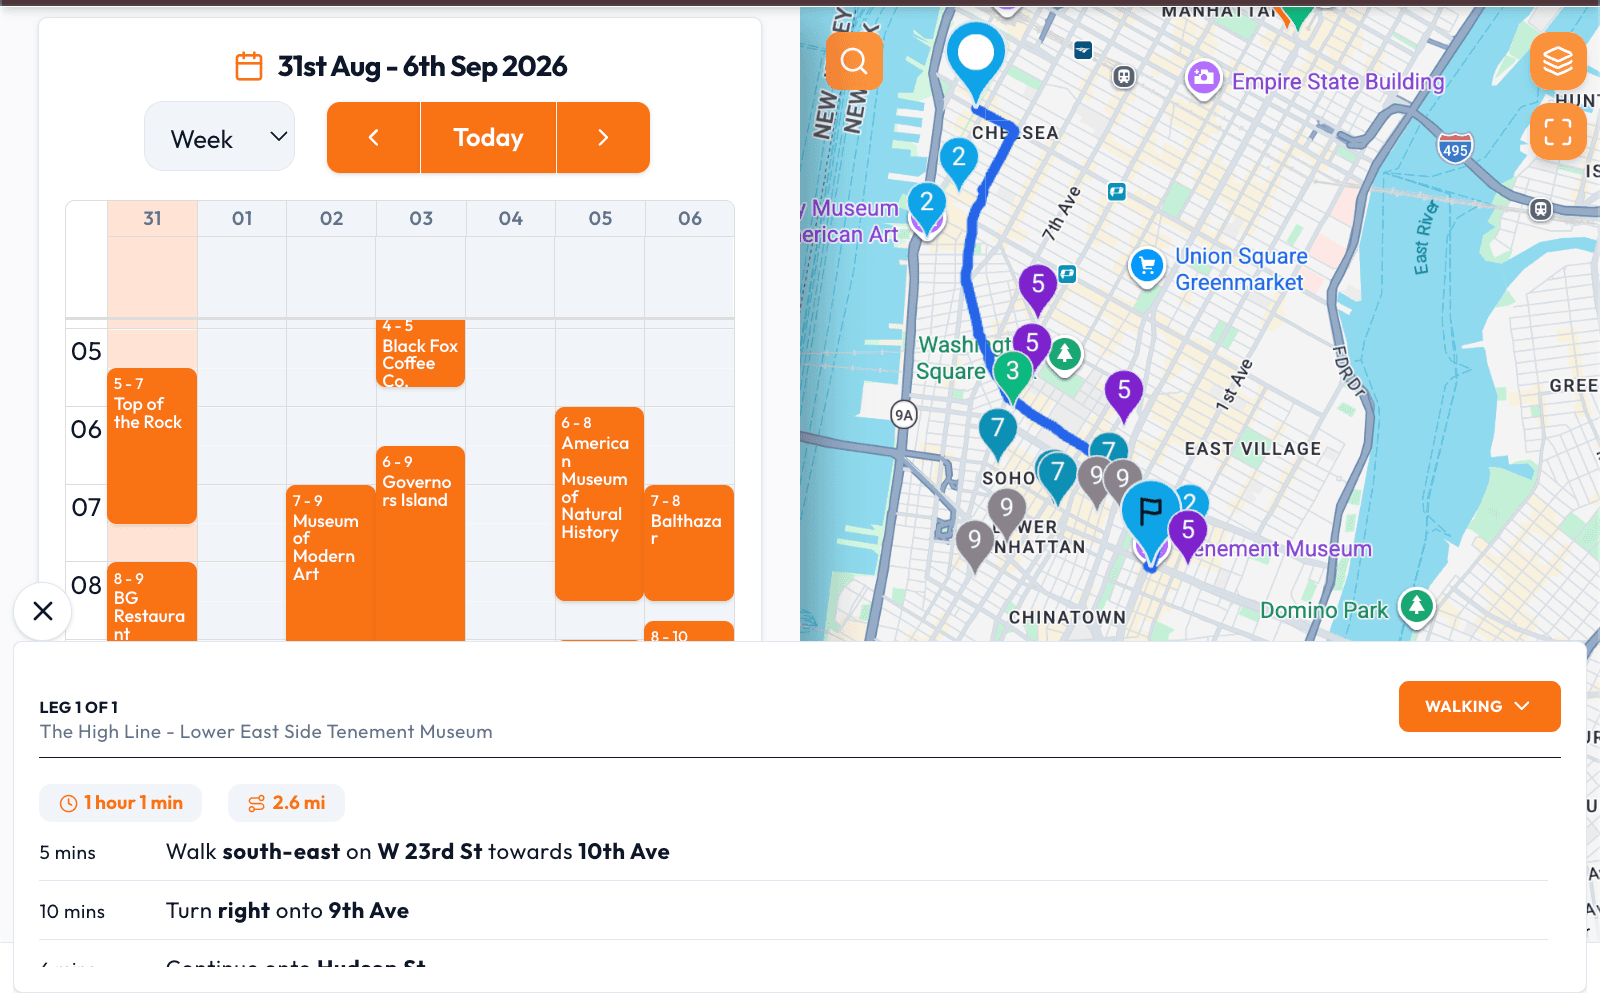
Task: Change travel mode WALKING dropdown
Action: tap(1479, 706)
